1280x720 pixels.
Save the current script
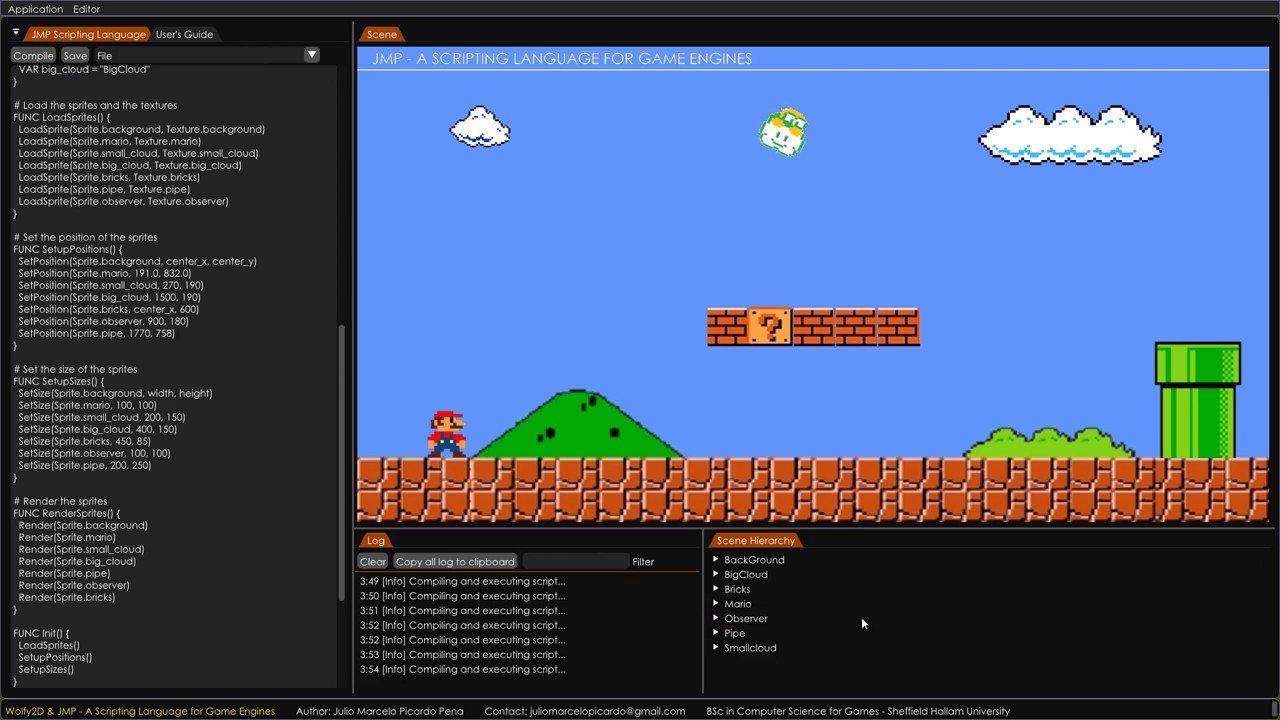[75, 56]
